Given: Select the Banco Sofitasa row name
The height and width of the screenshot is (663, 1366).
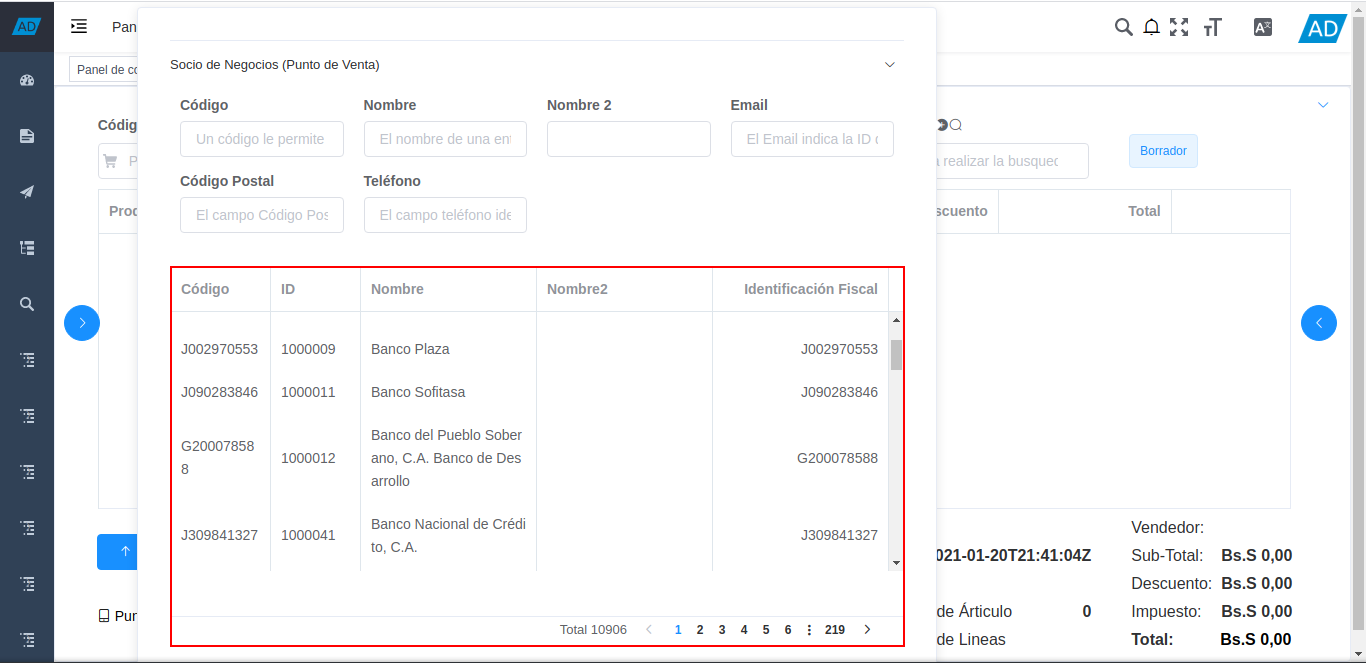Looking at the screenshot, I should pyautogui.click(x=418, y=392).
